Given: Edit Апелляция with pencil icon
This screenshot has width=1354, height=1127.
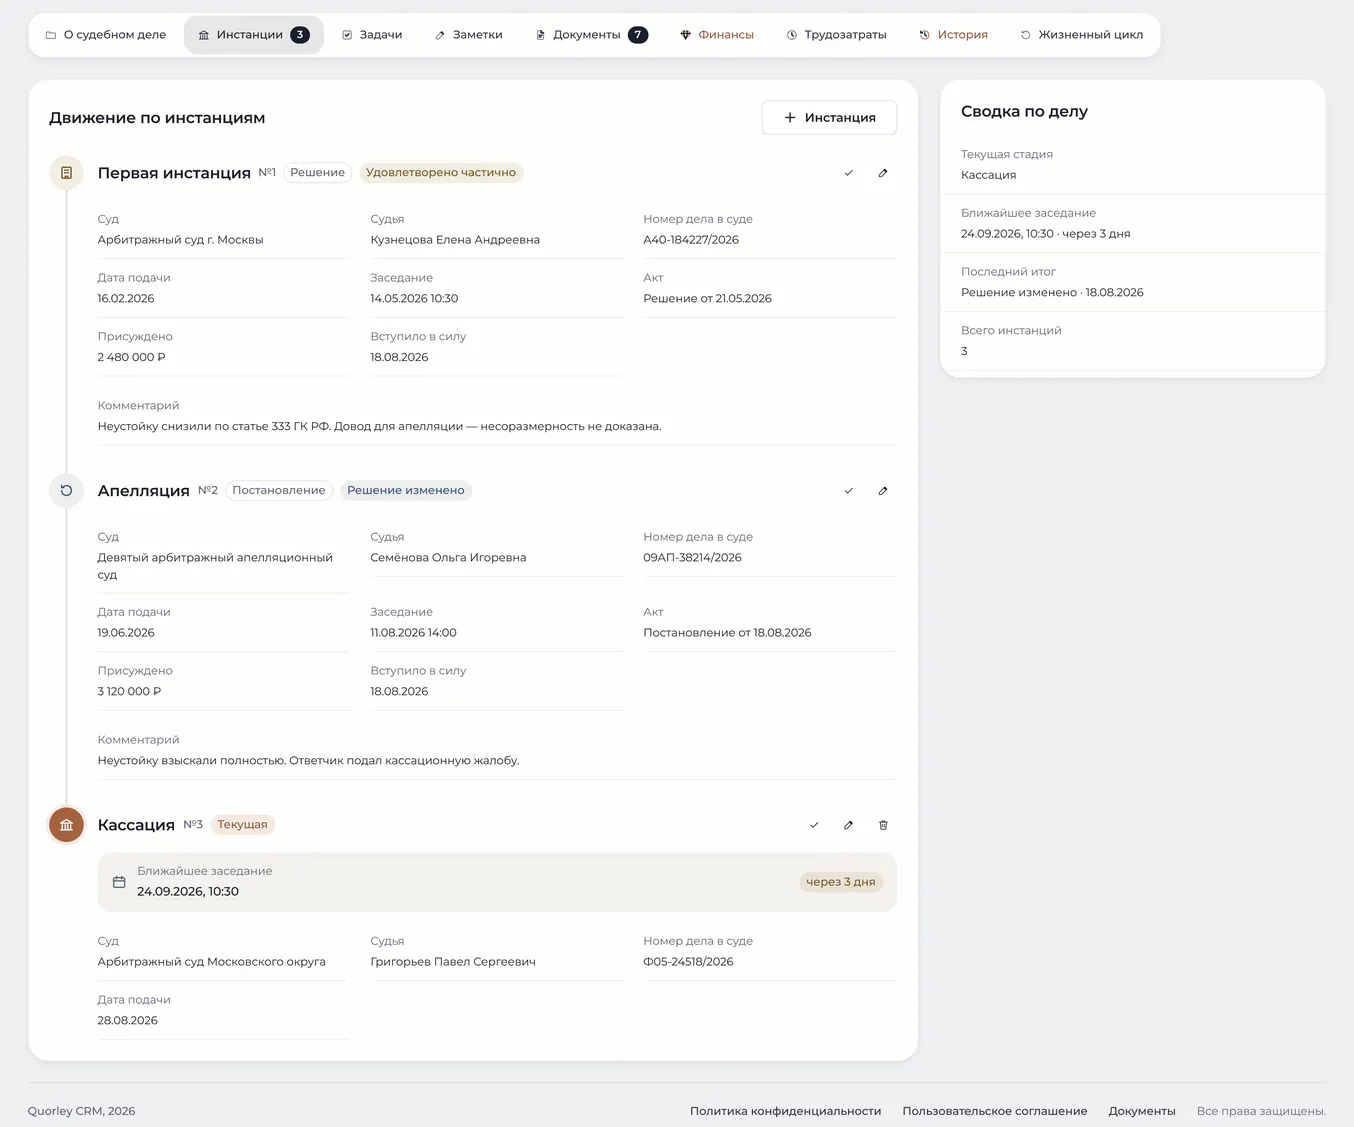Looking at the screenshot, I should coord(883,491).
